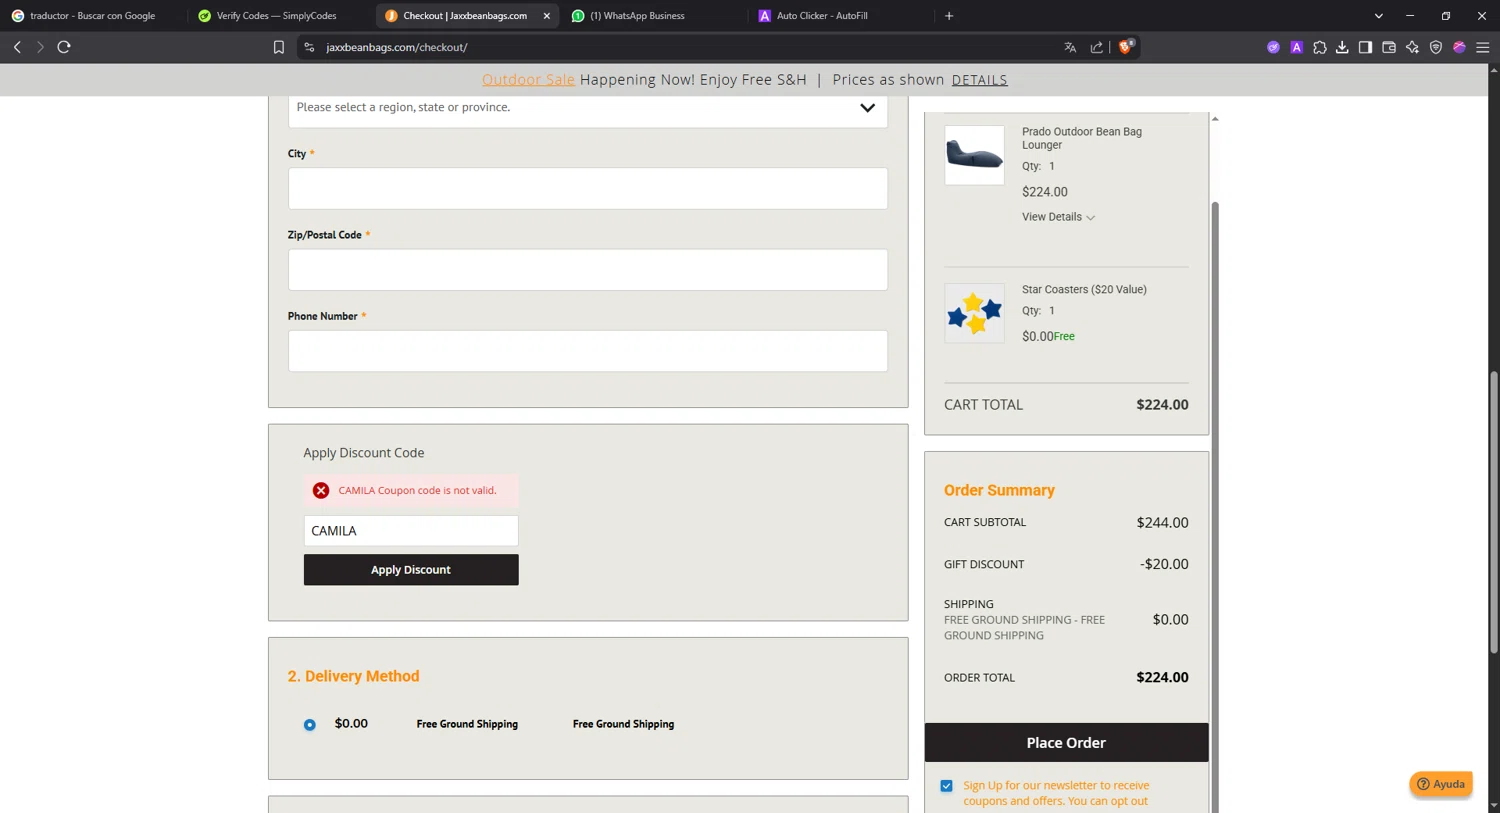The width and height of the screenshot is (1500, 813).
Task: Click the address bar URL
Action: pos(397,47)
